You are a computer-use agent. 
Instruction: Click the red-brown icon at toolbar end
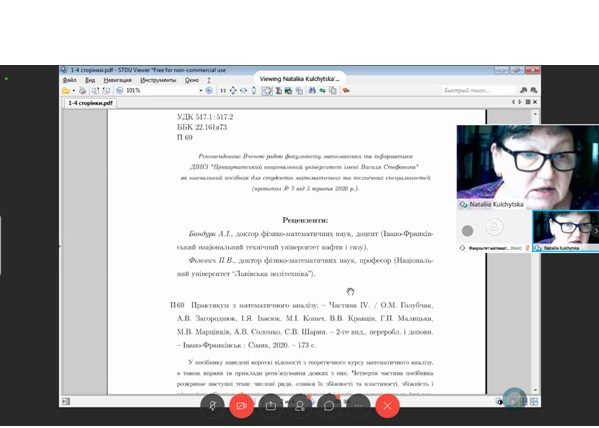pos(346,91)
